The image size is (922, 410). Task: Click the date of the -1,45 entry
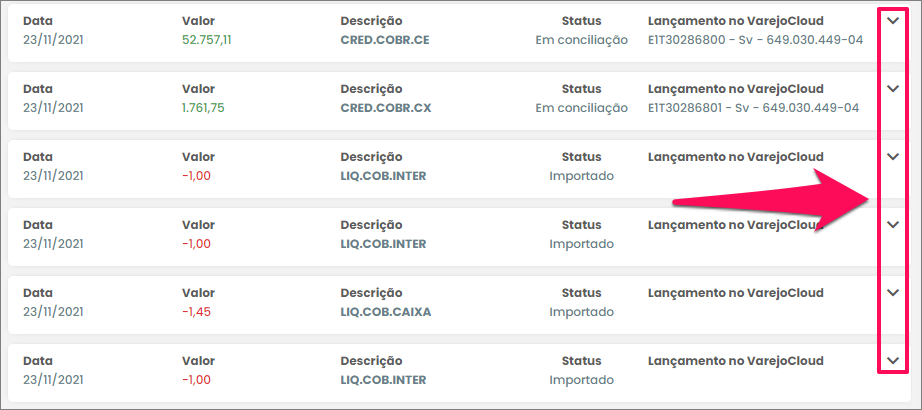(52, 312)
